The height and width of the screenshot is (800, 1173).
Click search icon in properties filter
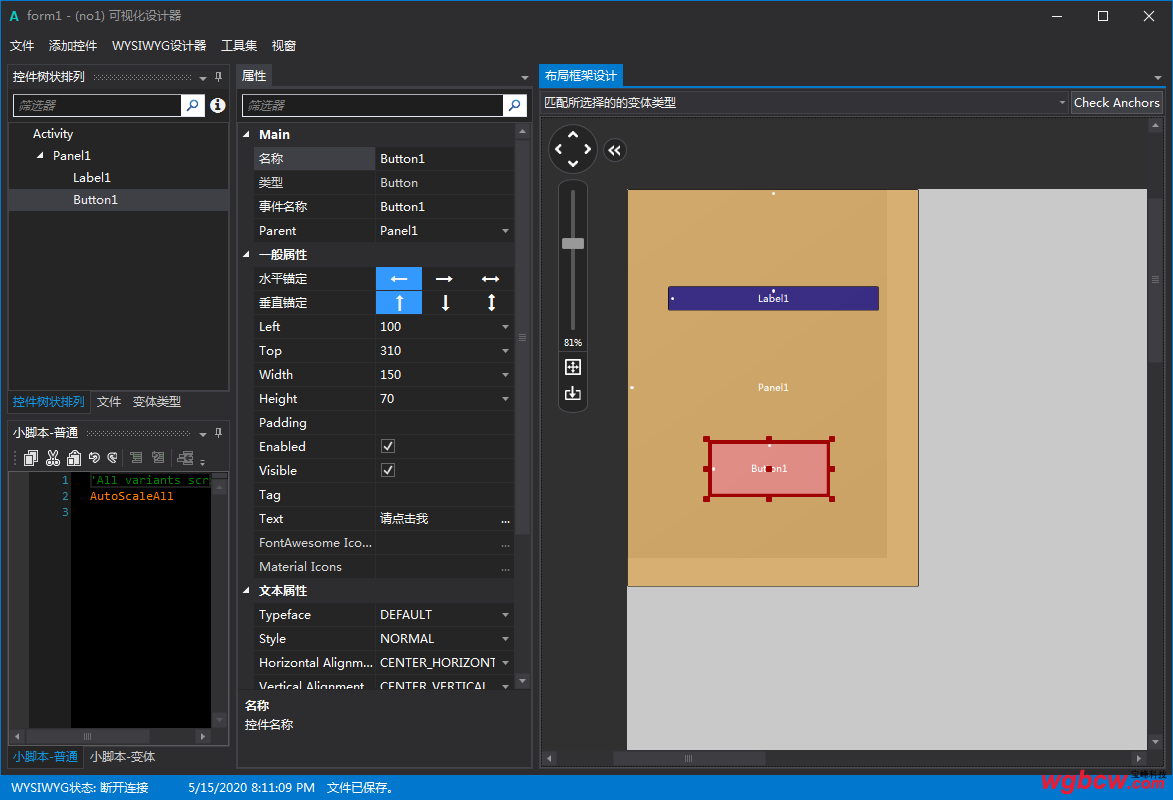515,105
